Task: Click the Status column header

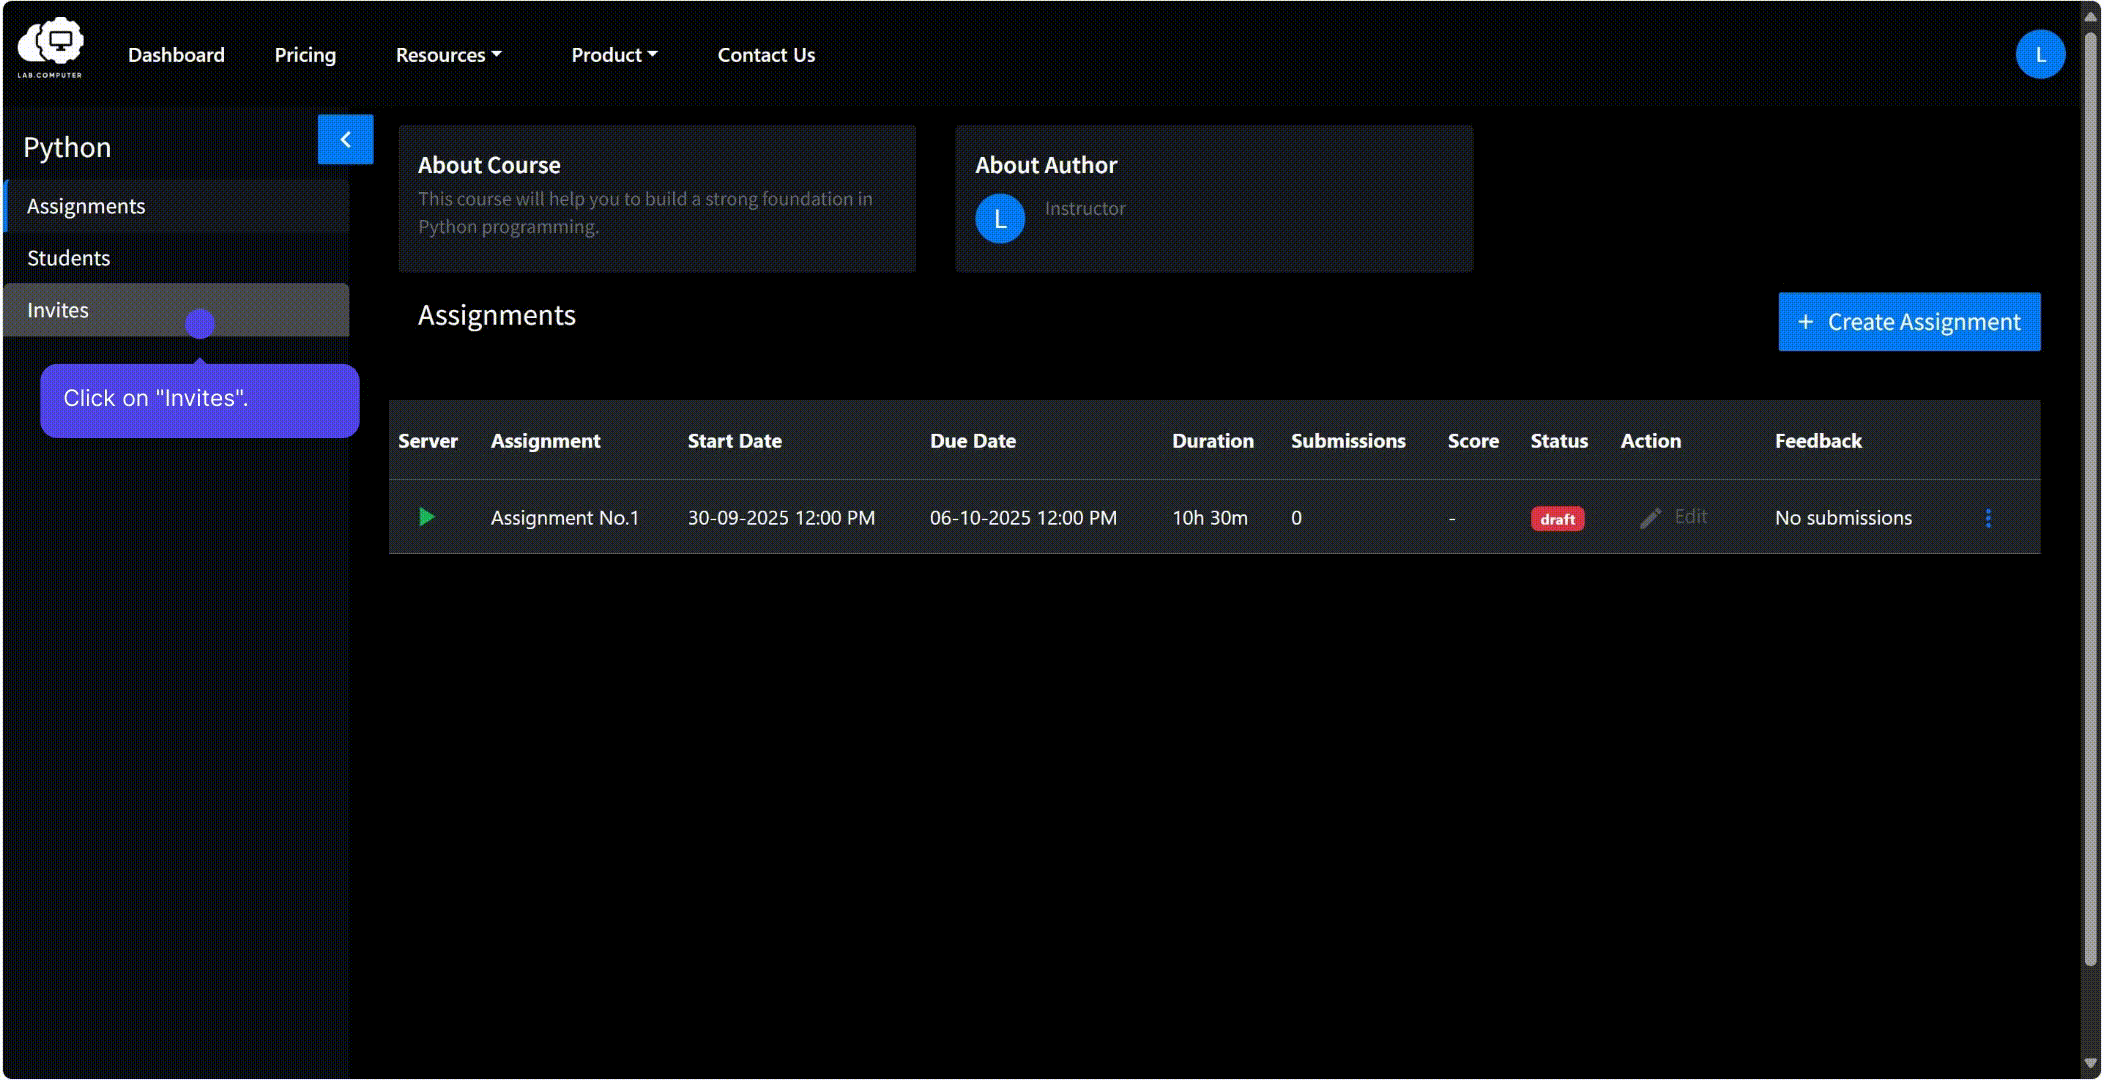Action: tap(1559, 441)
